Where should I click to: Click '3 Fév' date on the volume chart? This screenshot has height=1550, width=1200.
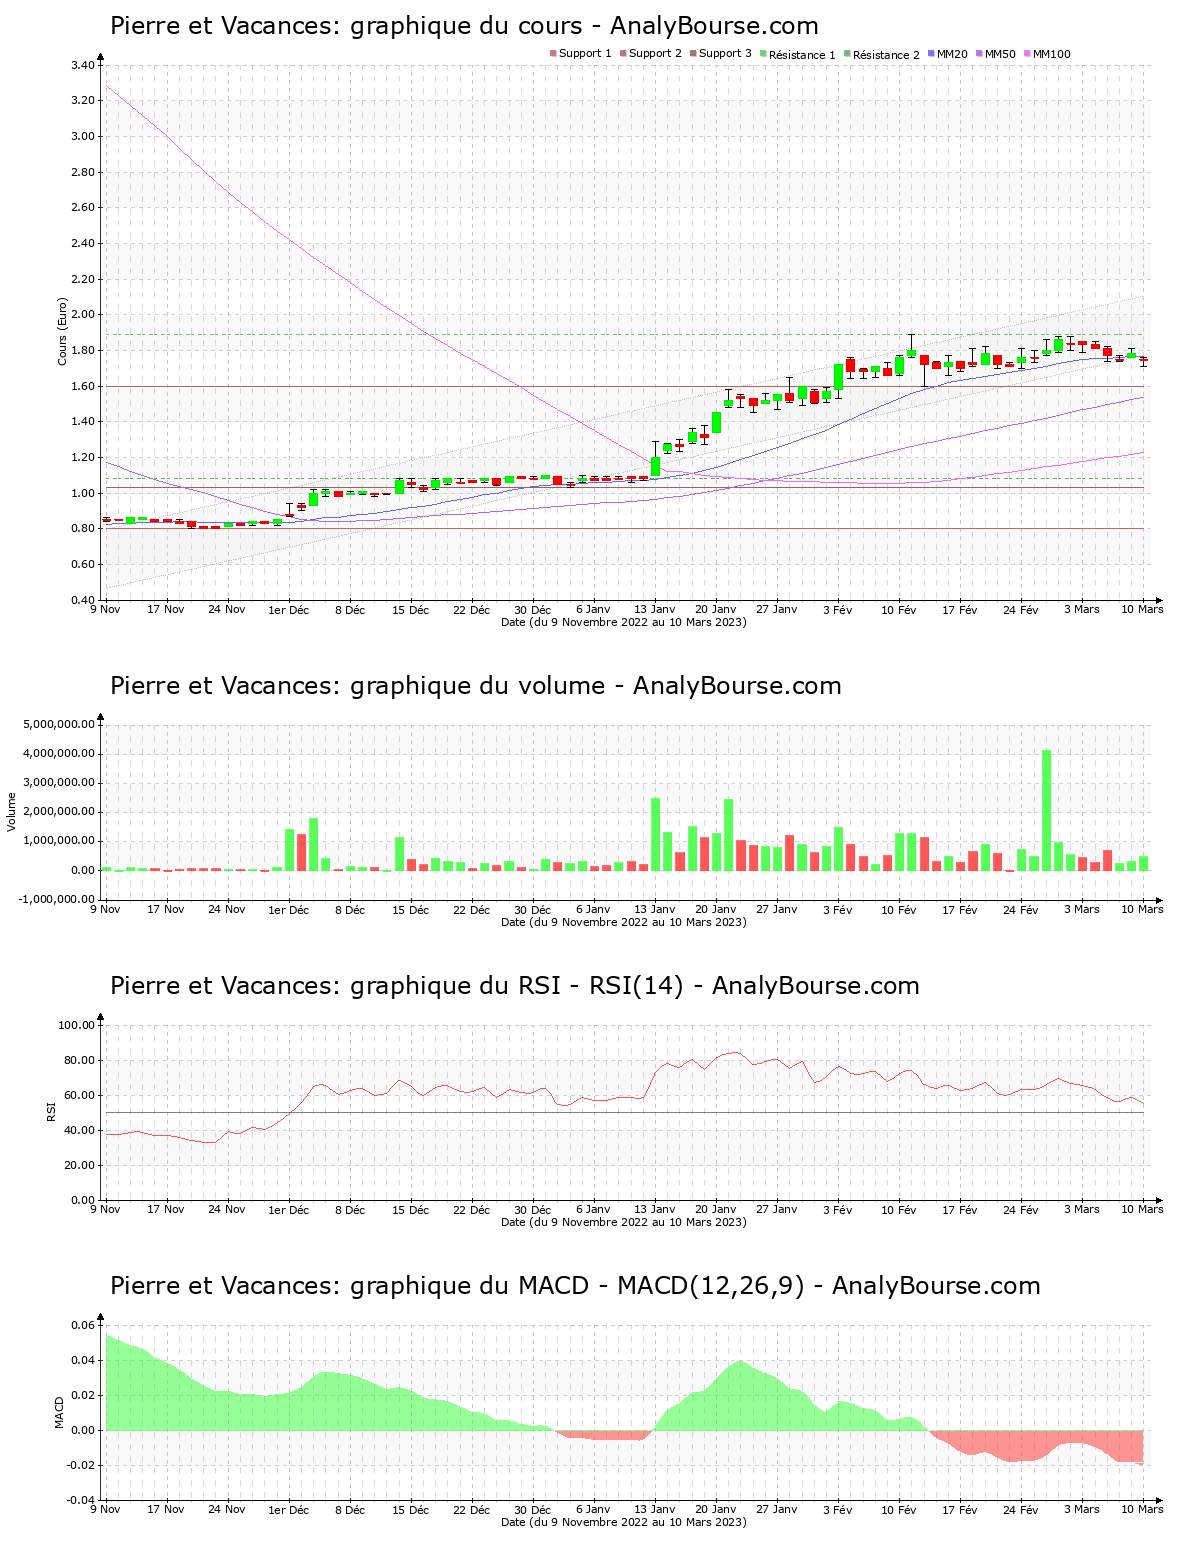point(838,909)
